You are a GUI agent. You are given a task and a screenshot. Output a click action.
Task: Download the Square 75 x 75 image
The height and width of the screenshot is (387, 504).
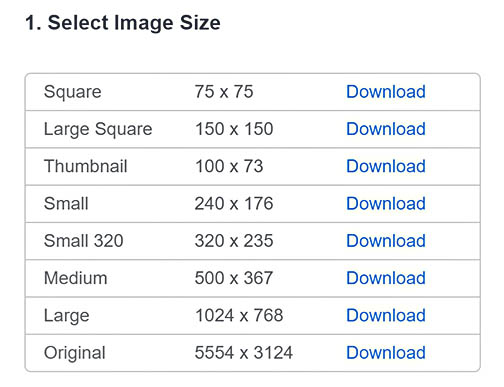tap(386, 92)
